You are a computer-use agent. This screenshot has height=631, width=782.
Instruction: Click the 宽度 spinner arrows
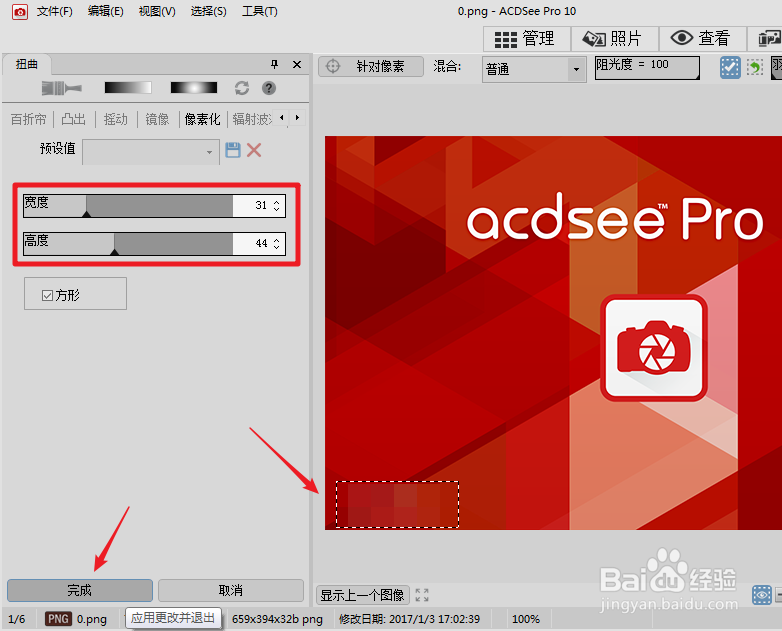[x=277, y=206]
